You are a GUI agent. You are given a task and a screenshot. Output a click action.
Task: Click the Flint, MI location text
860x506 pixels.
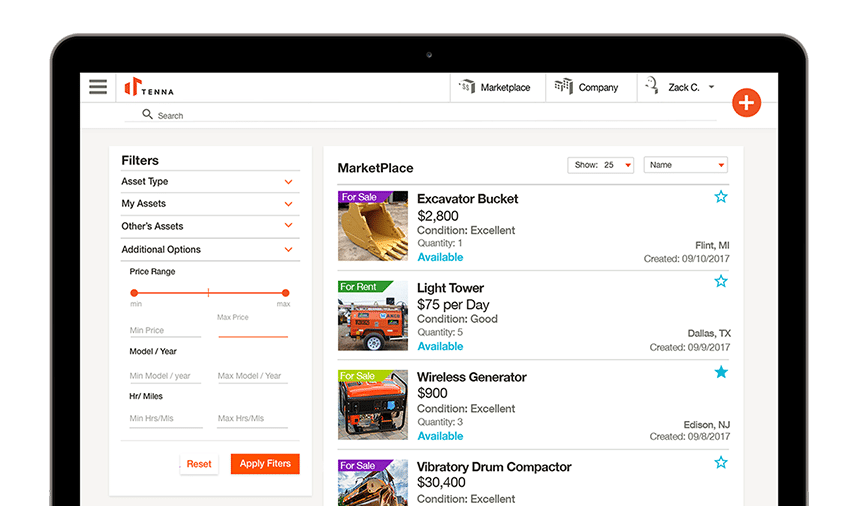(x=712, y=245)
